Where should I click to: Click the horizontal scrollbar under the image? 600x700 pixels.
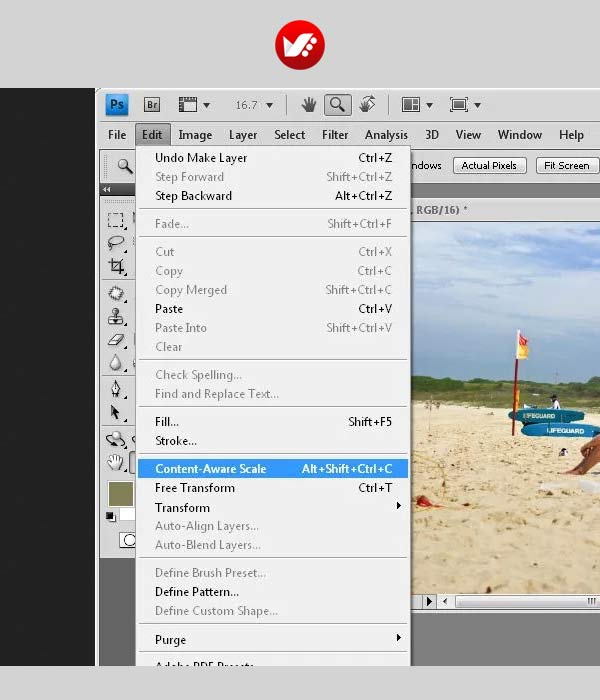527,601
